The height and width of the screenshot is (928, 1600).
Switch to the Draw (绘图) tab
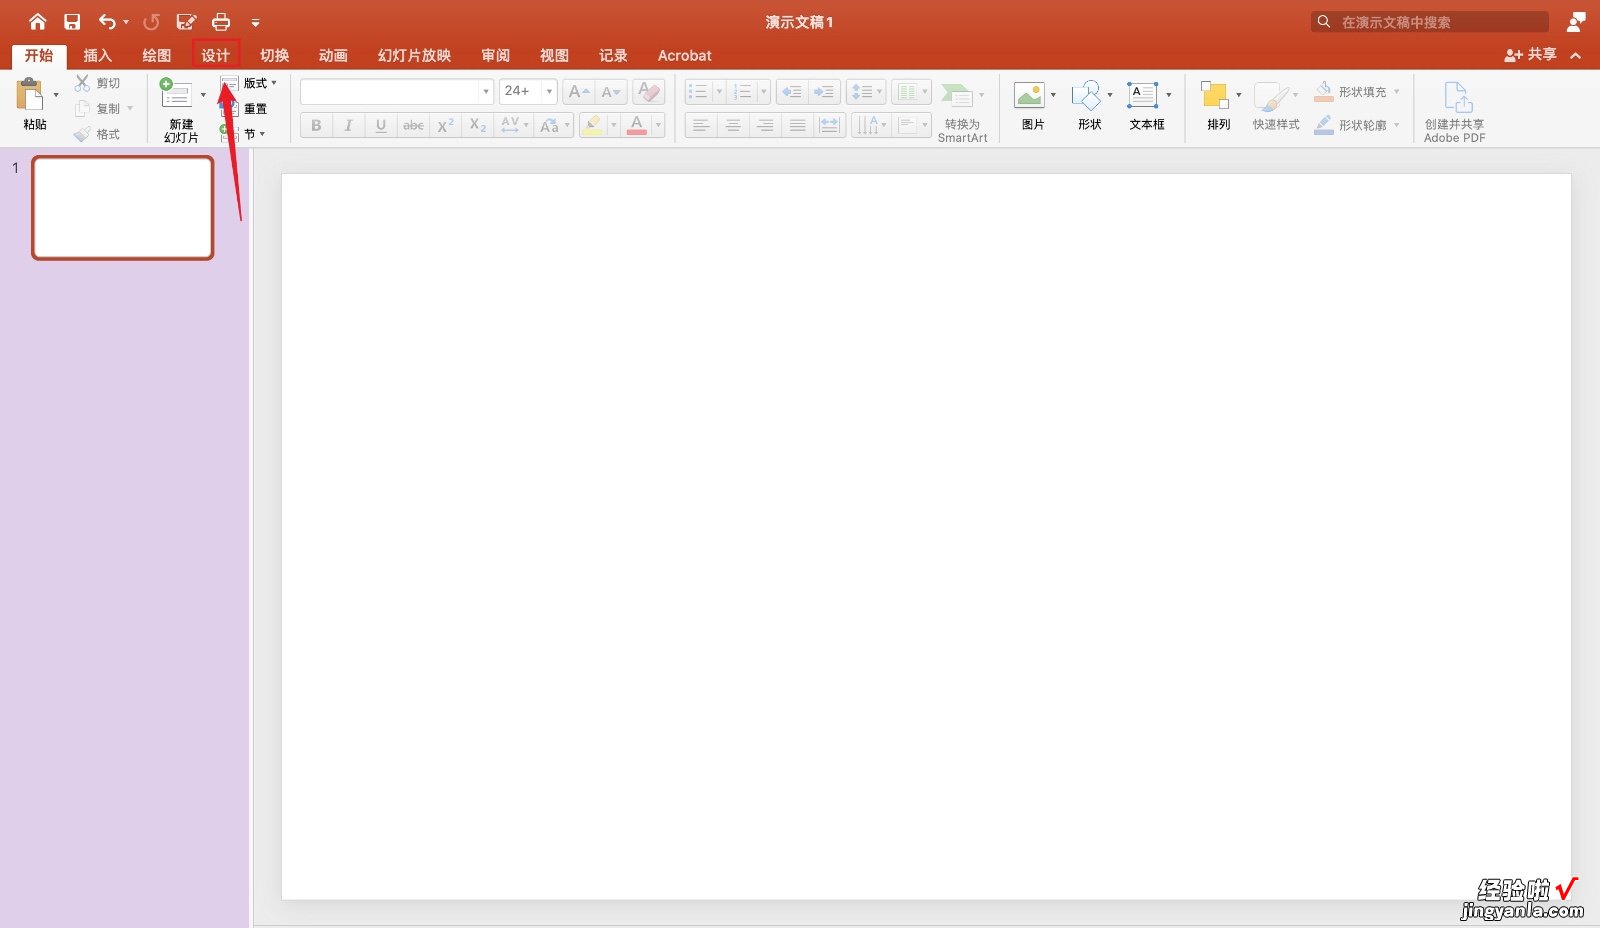(156, 56)
